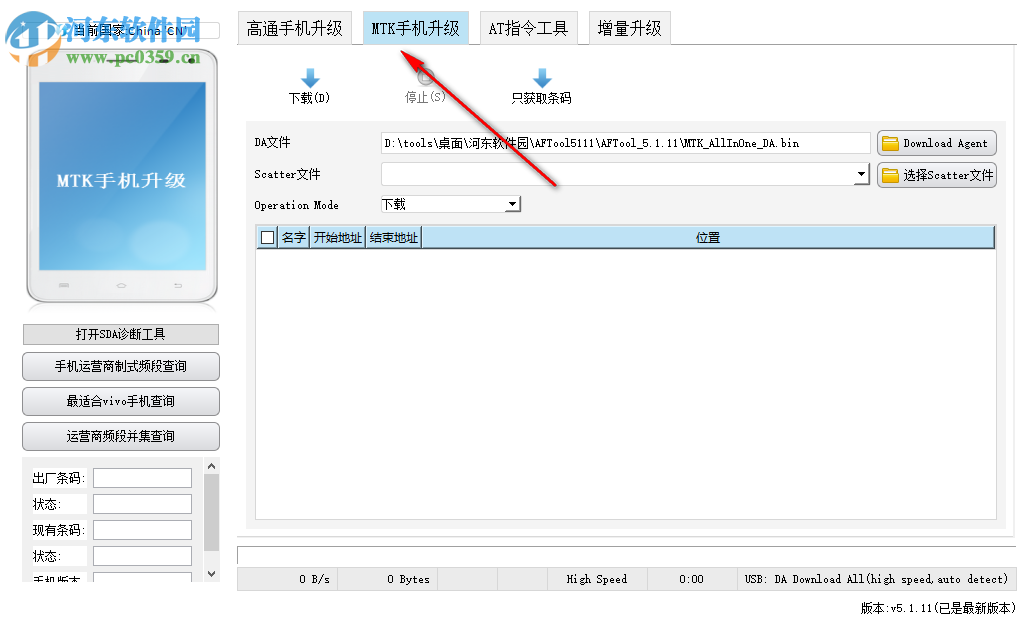Click the folder icon on 选择Scatter文件 button
1028x625 pixels.
point(889,174)
